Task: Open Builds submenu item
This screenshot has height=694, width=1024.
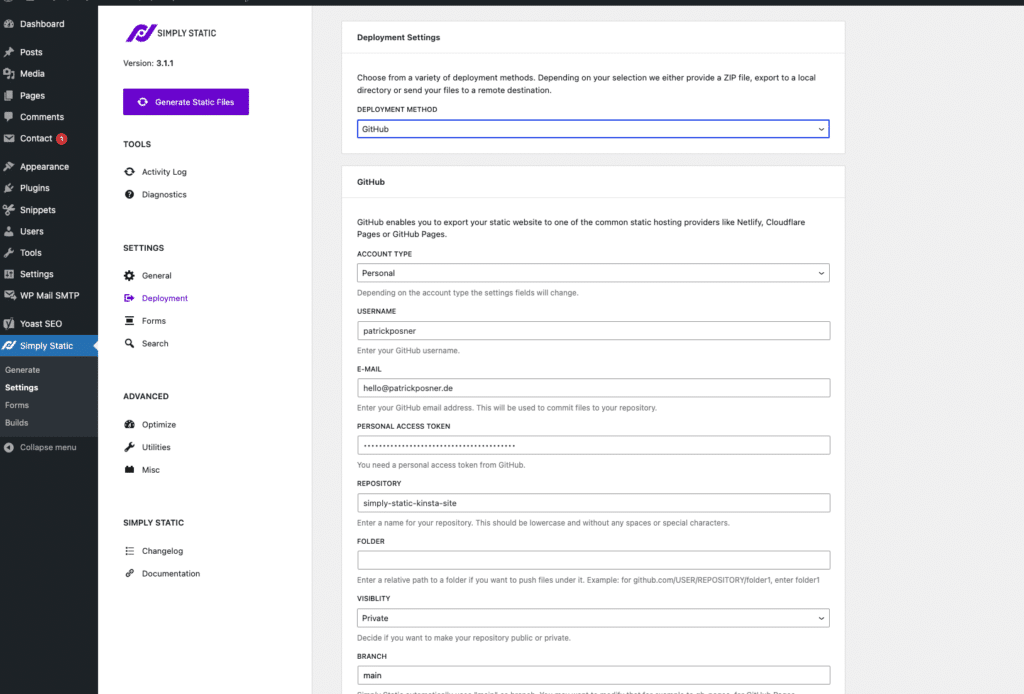Action: [x=16, y=422]
